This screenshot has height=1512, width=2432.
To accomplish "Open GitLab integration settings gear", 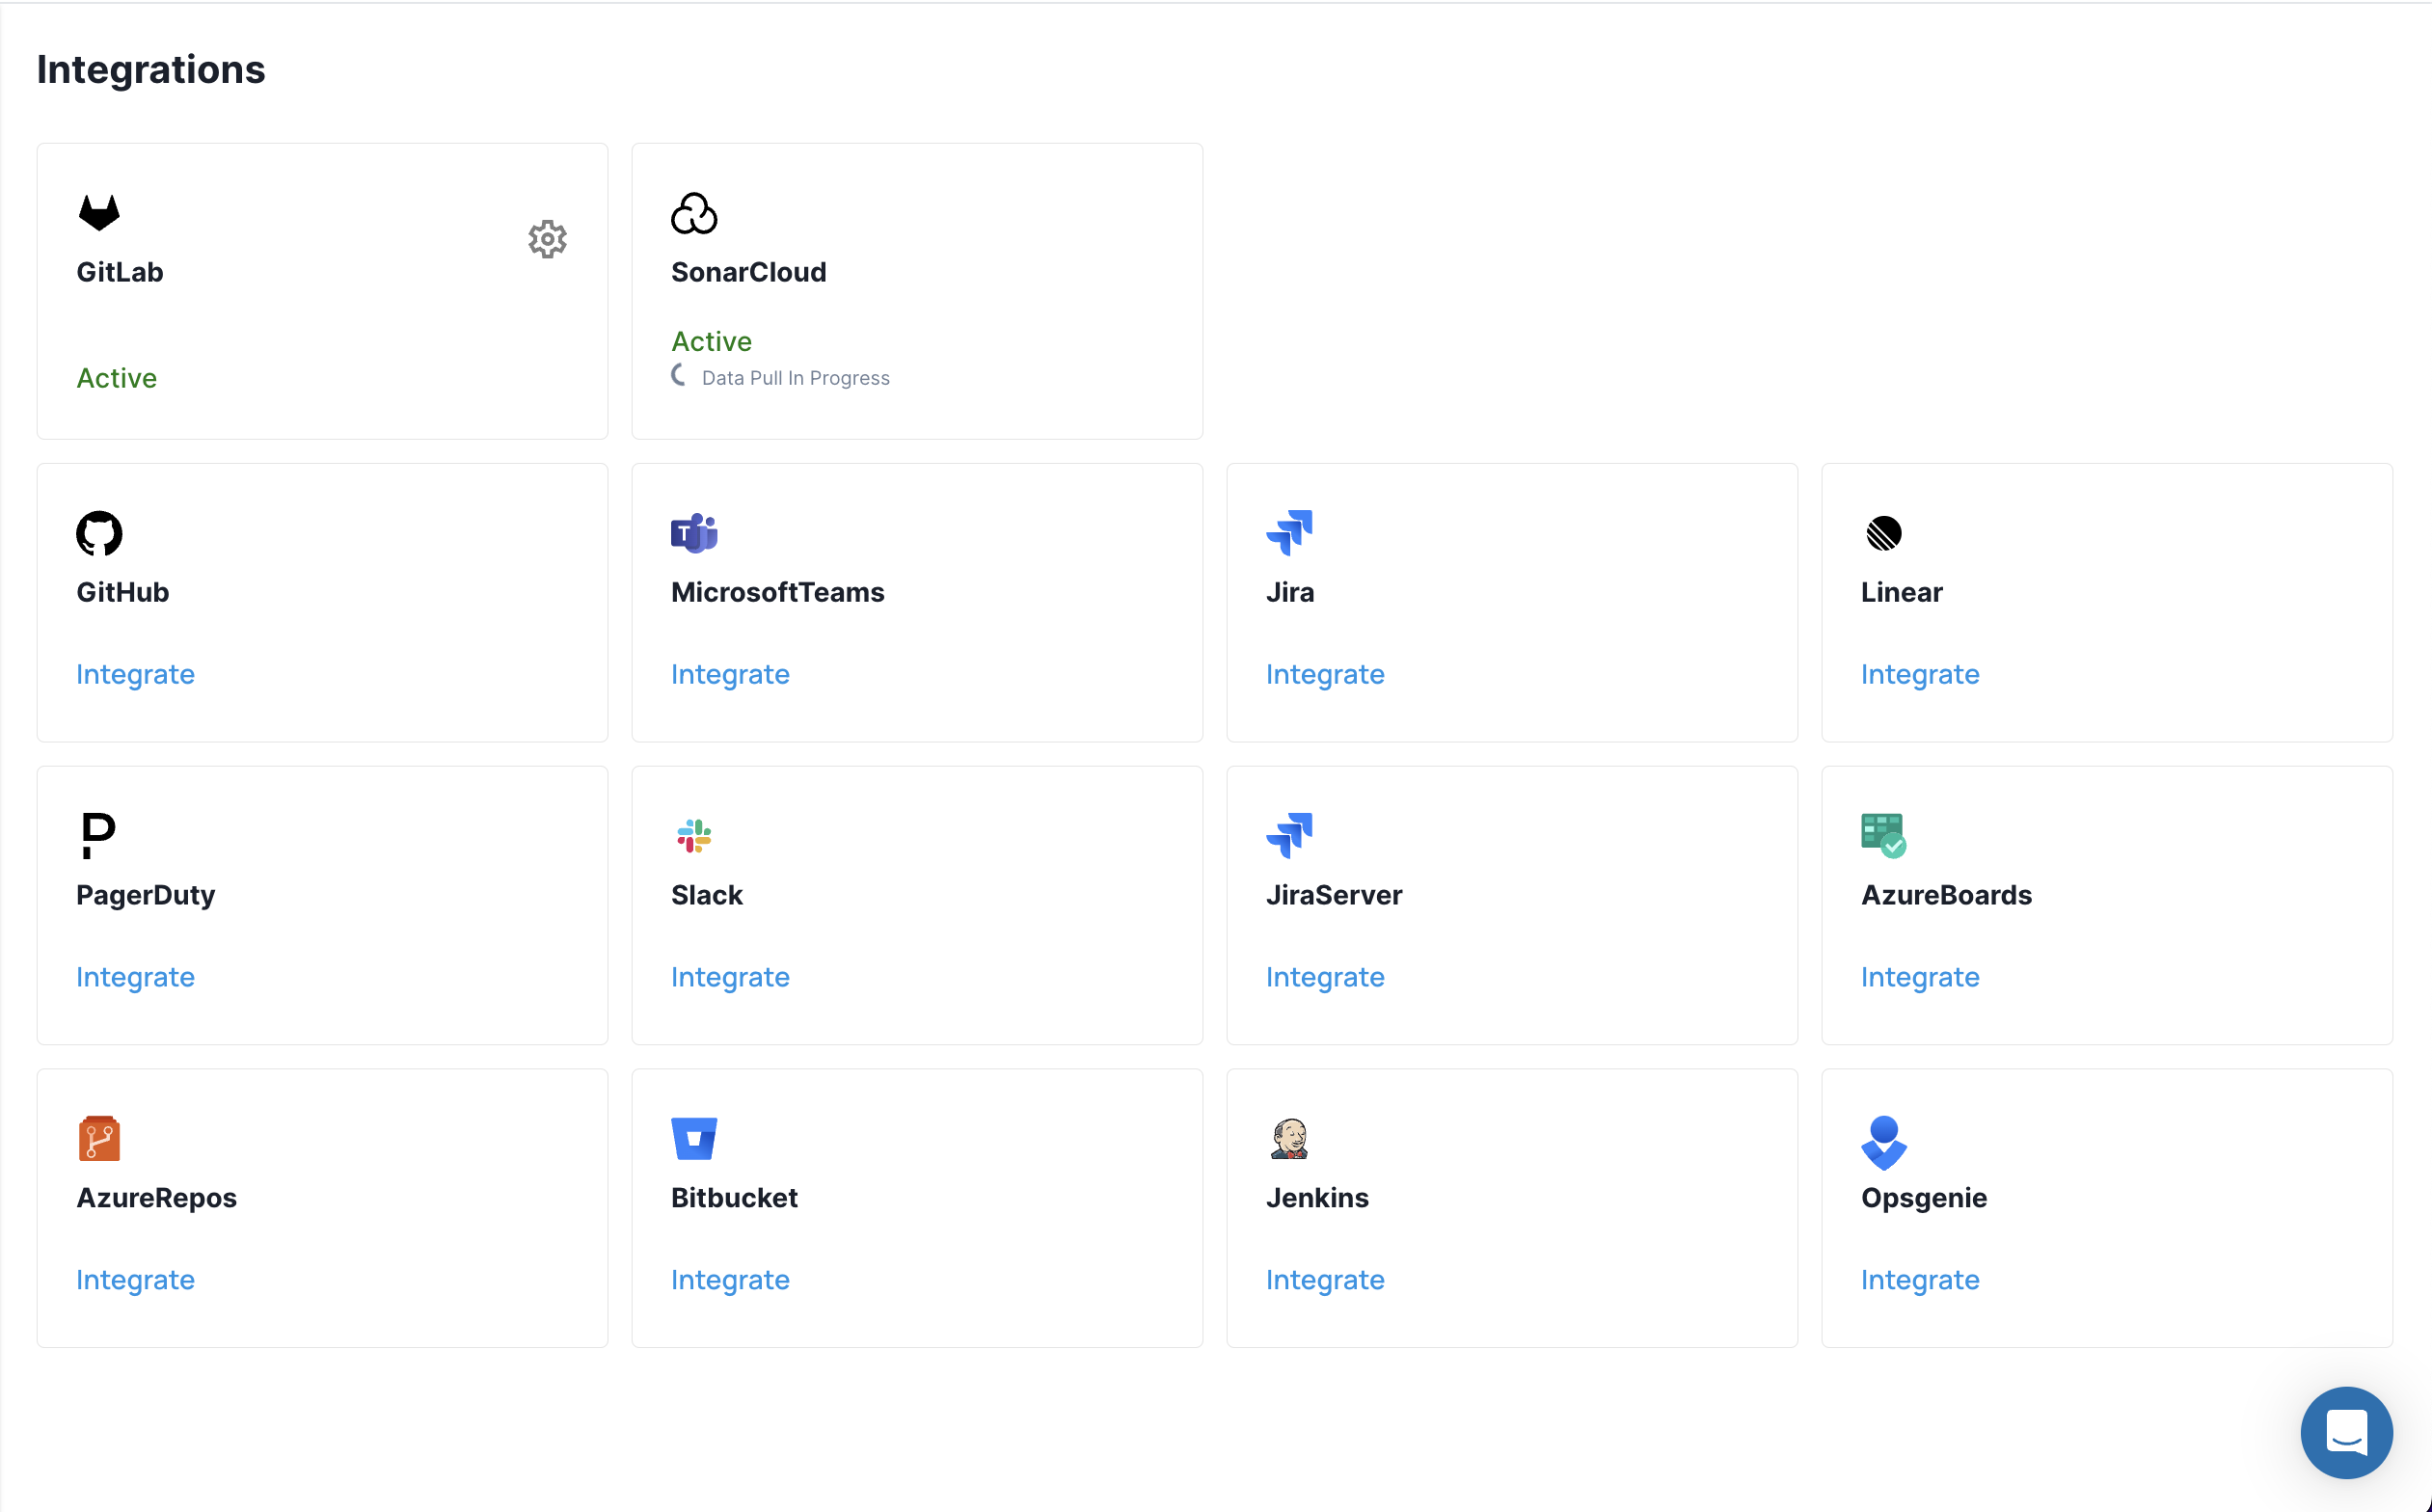I will 547,239.
